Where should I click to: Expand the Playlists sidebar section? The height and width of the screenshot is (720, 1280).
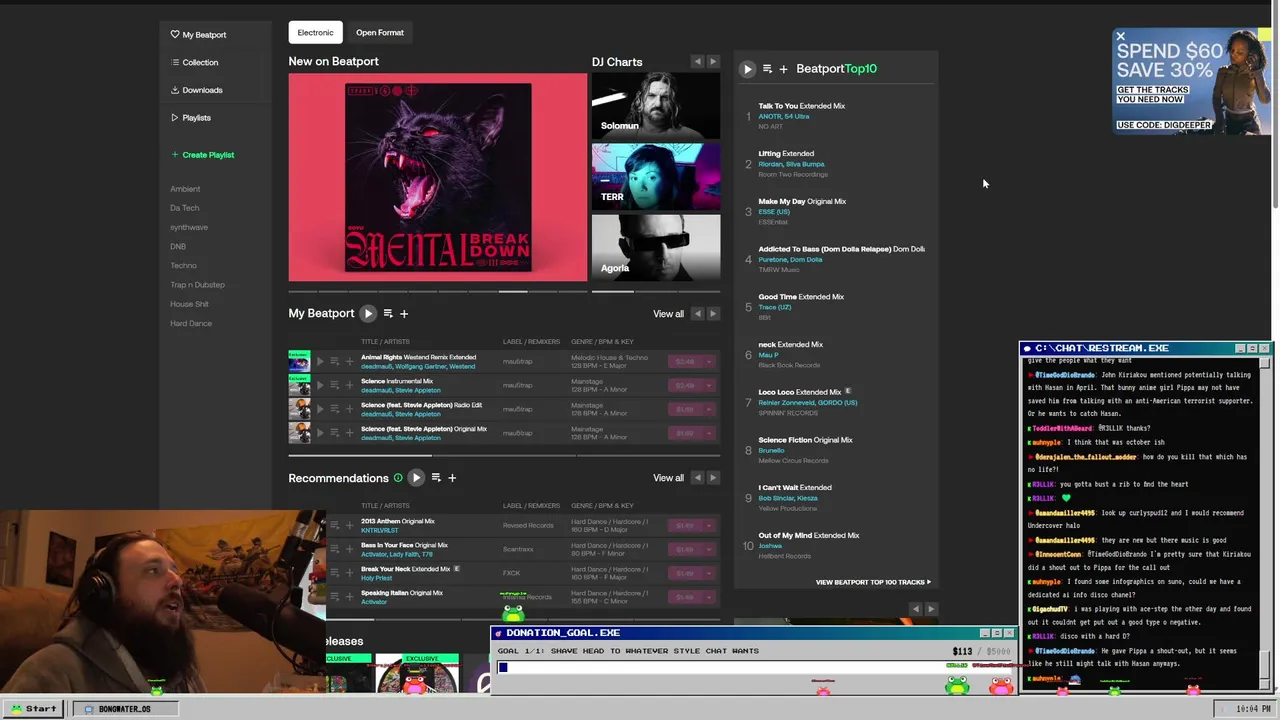(x=191, y=118)
